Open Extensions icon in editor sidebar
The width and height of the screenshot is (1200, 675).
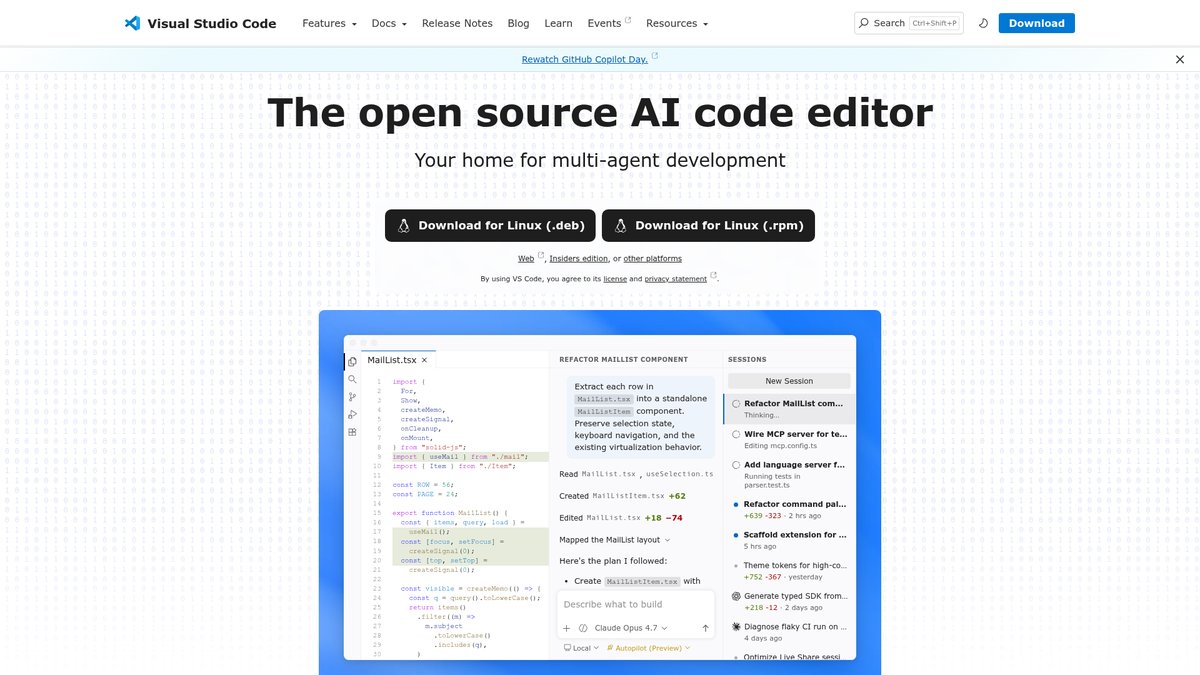(x=352, y=432)
